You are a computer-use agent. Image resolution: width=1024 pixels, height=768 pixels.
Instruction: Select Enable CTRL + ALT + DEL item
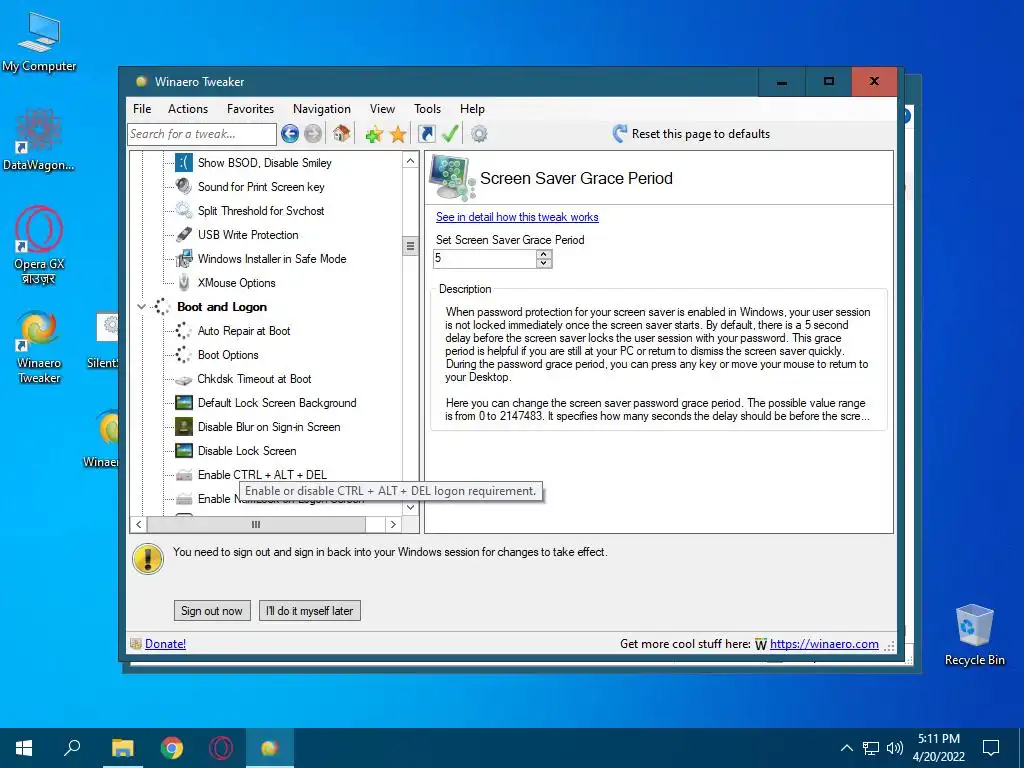tap(263, 475)
